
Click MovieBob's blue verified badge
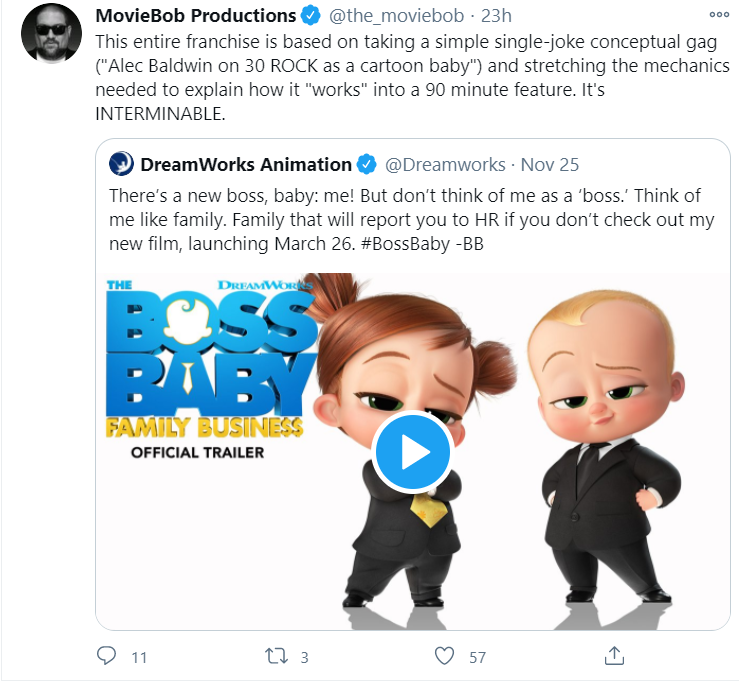tap(311, 16)
